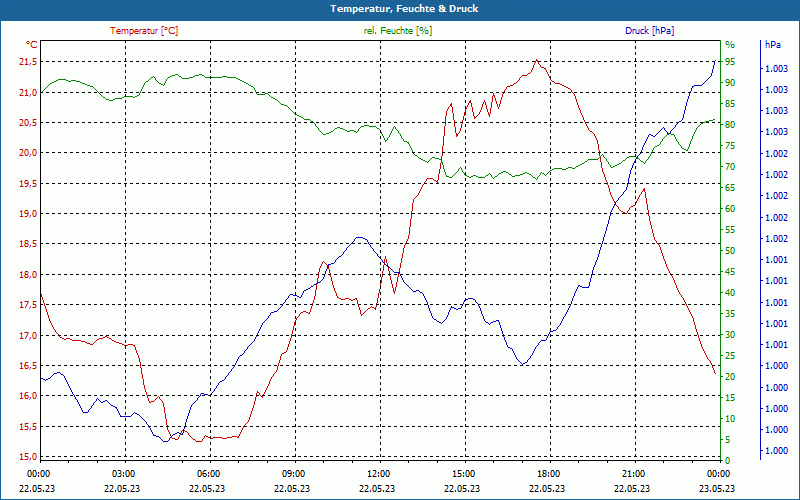Click the 18:00 time axis label

tap(548, 473)
